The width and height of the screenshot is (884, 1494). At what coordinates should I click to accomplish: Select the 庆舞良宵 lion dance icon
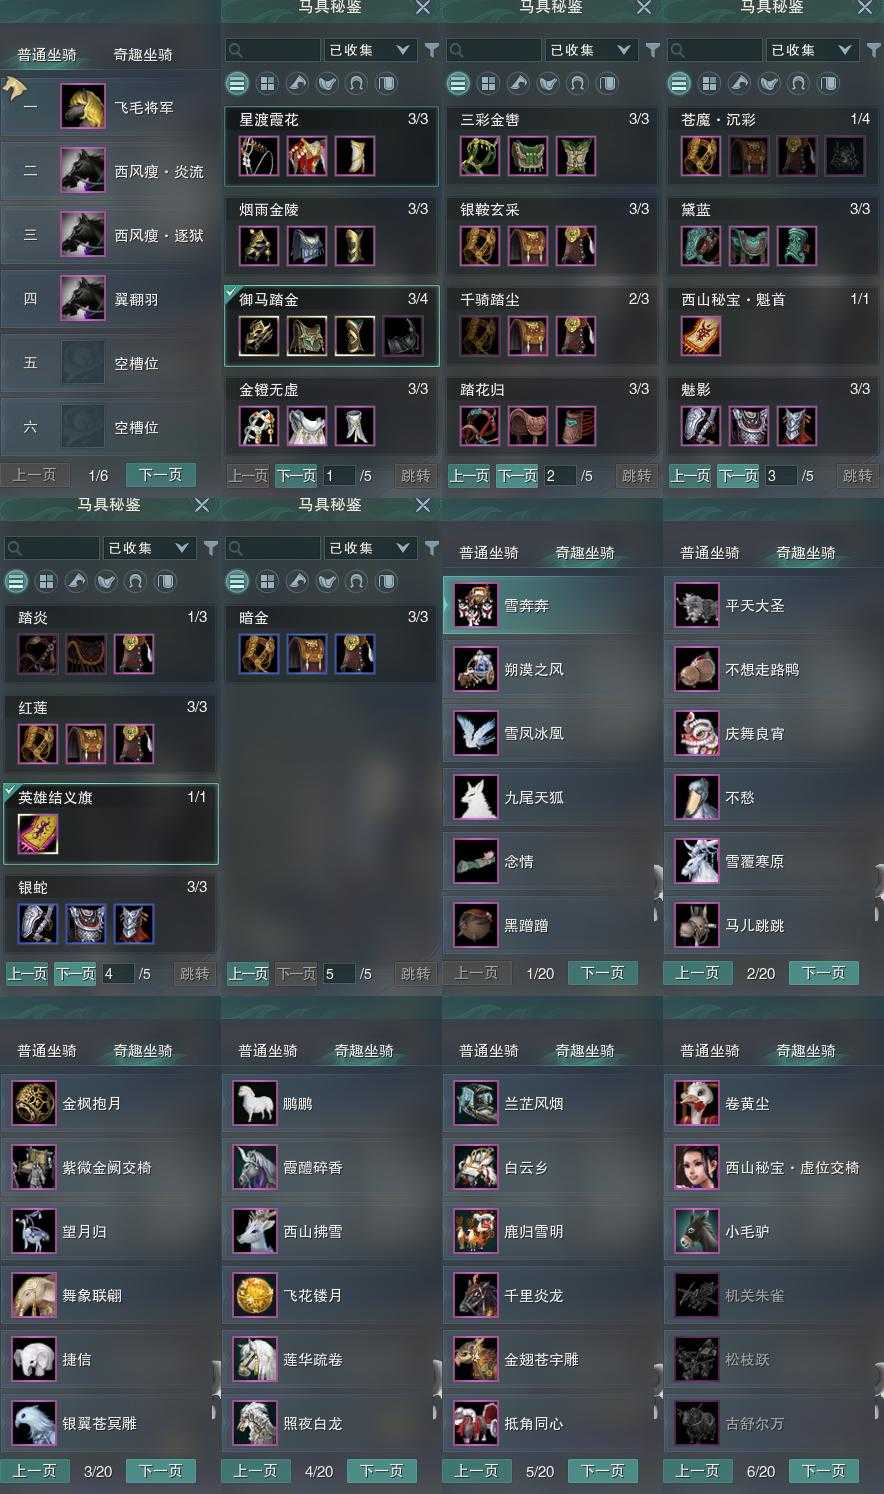click(696, 733)
